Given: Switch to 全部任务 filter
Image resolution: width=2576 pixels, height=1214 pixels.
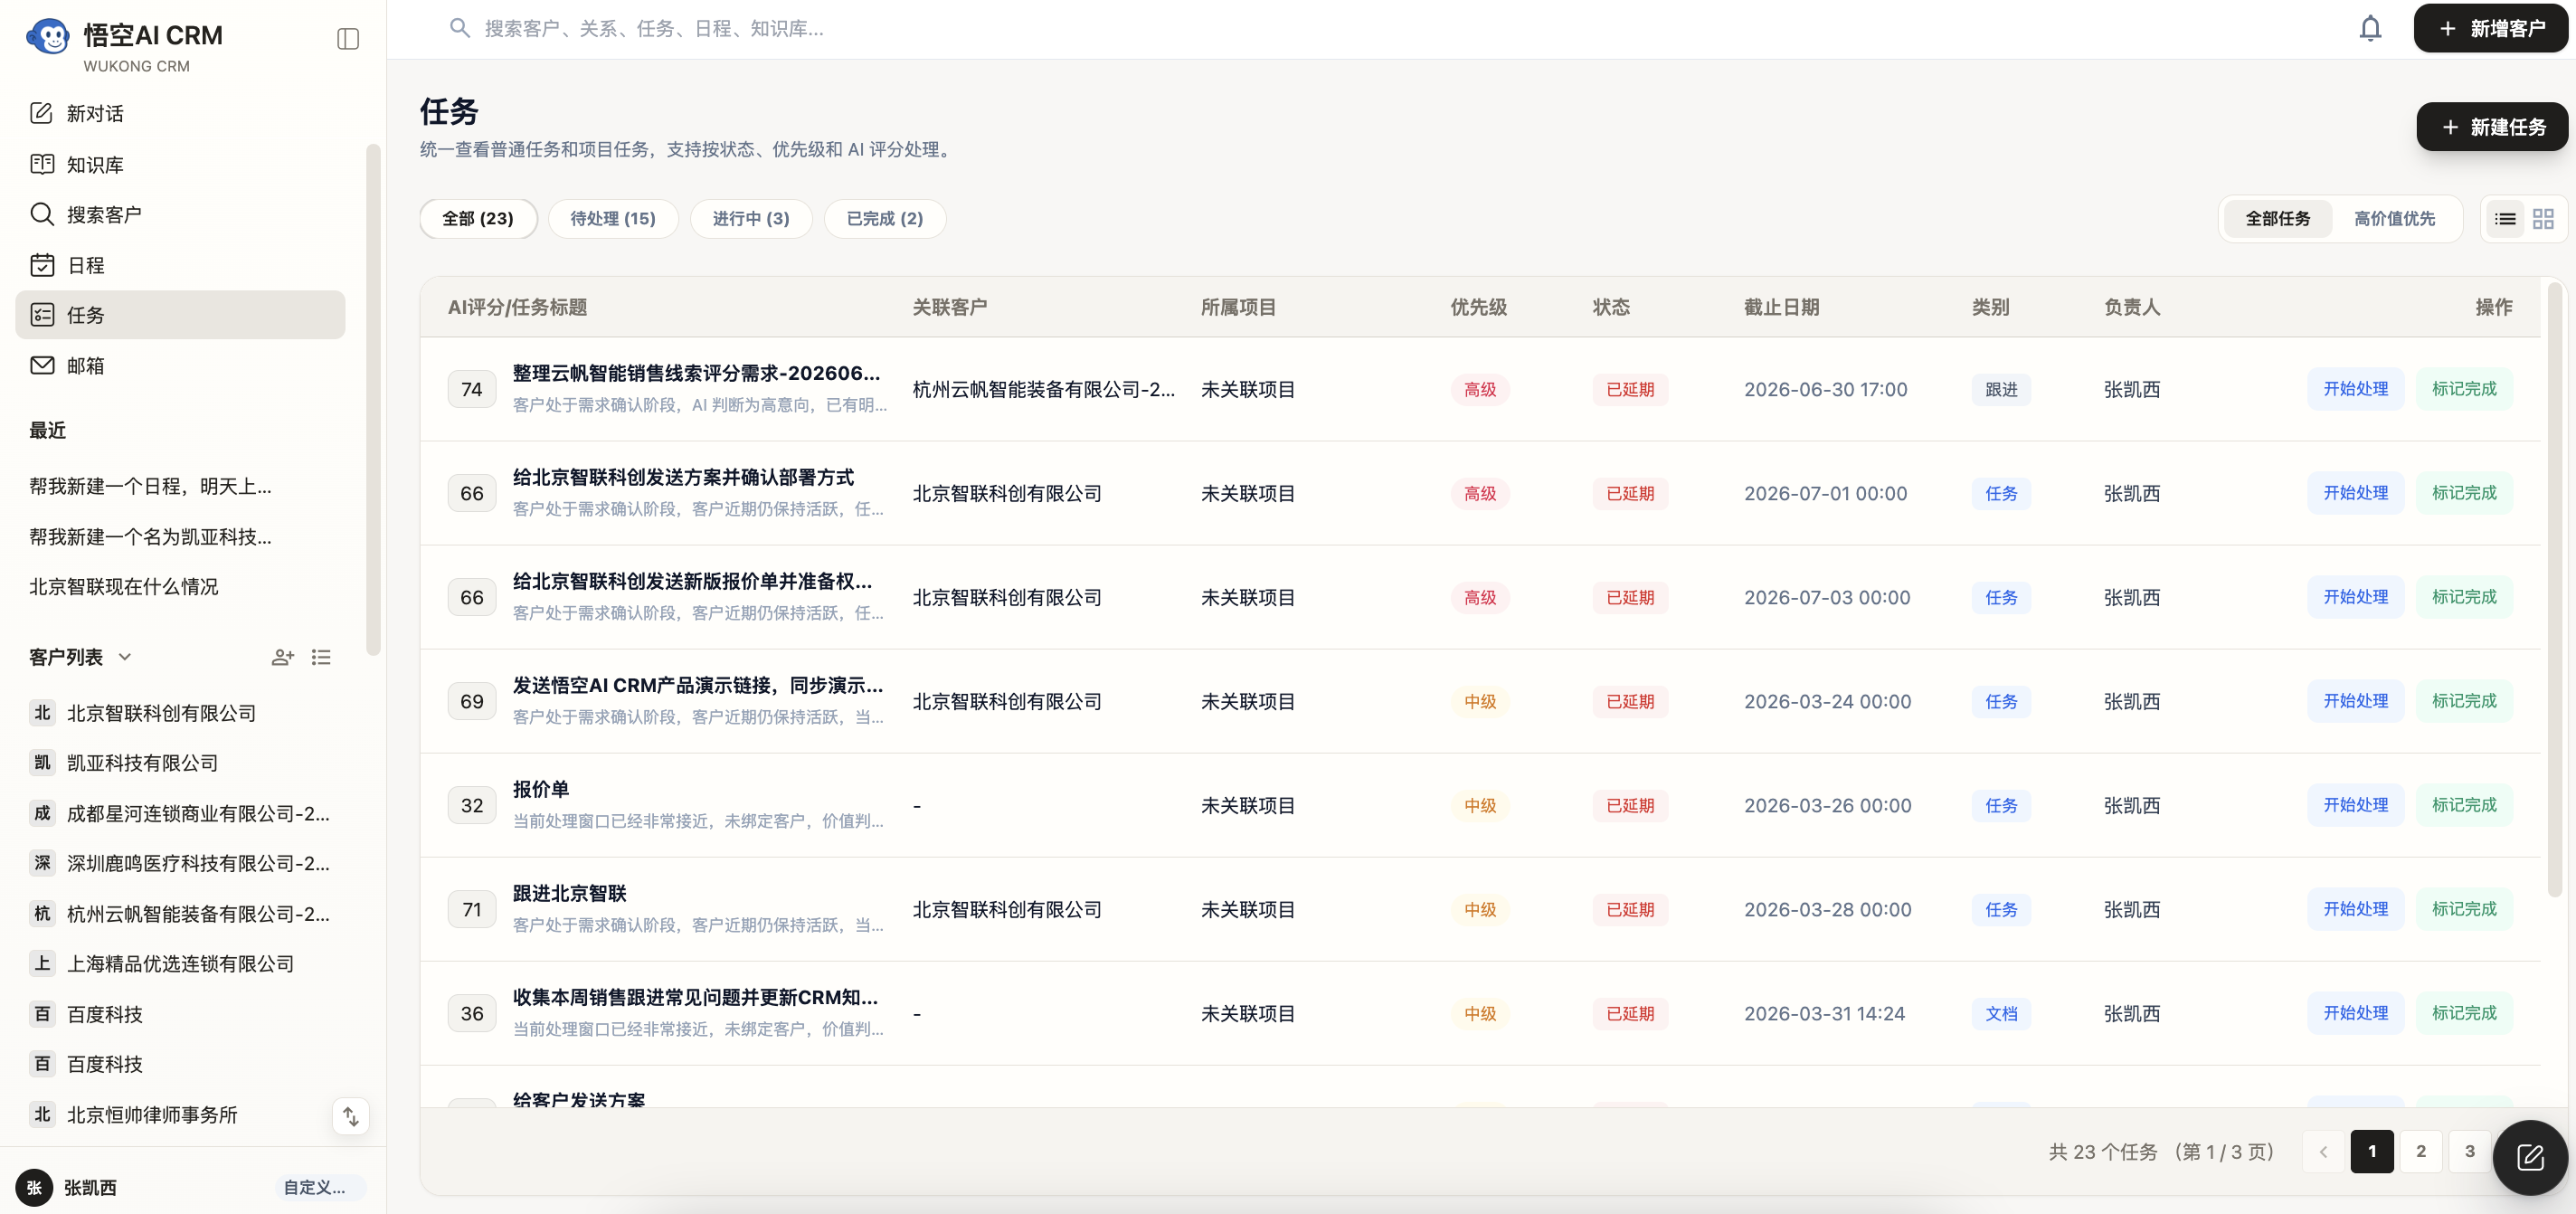Looking at the screenshot, I should (x=2278, y=218).
